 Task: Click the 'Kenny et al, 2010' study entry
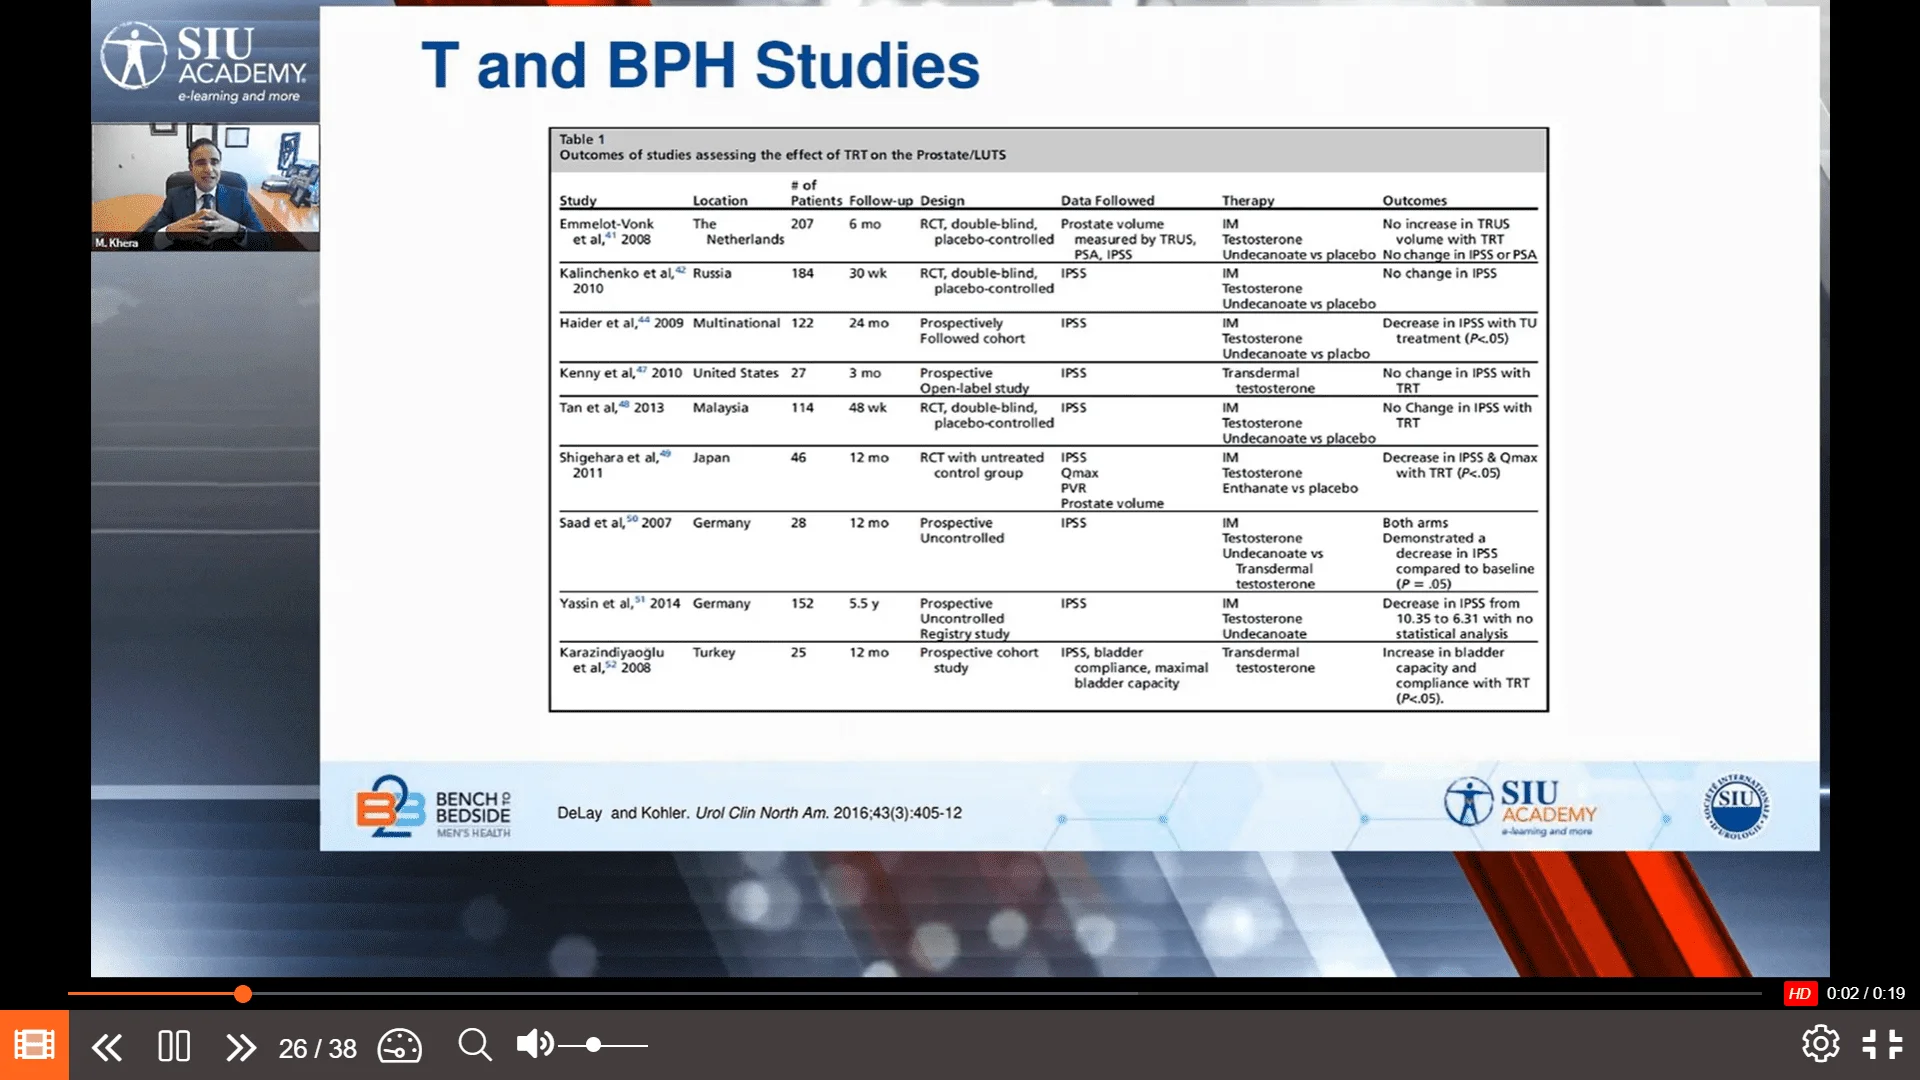[x=620, y=373]
